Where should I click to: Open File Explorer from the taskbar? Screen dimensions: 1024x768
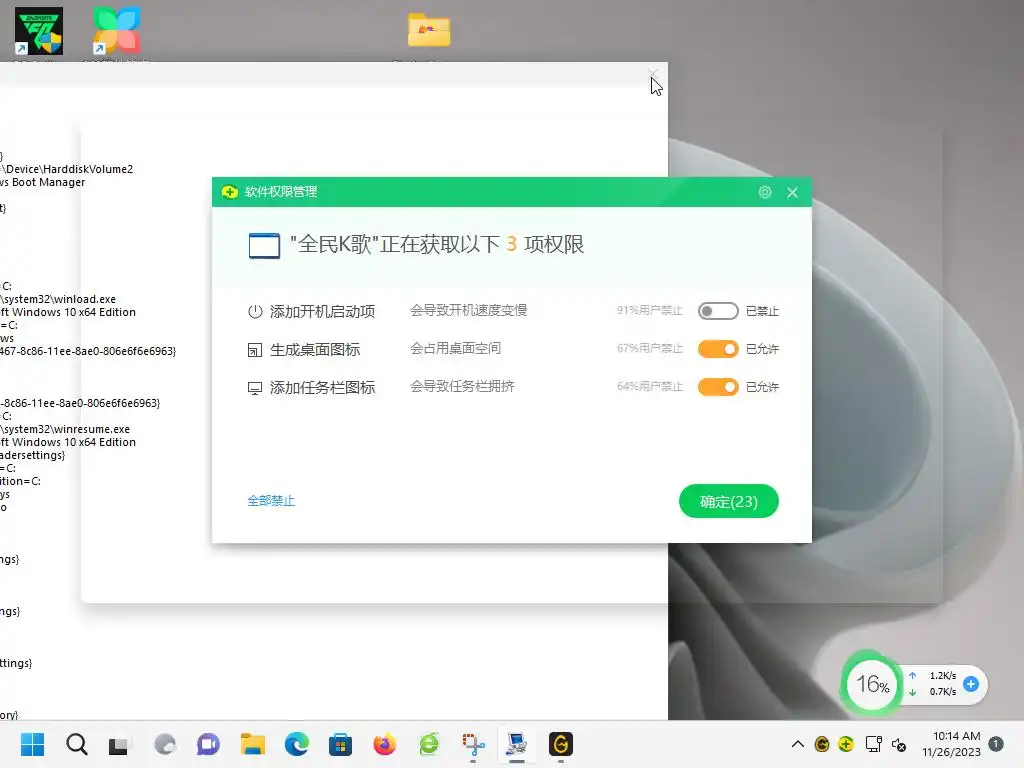[x=253, y=744]
